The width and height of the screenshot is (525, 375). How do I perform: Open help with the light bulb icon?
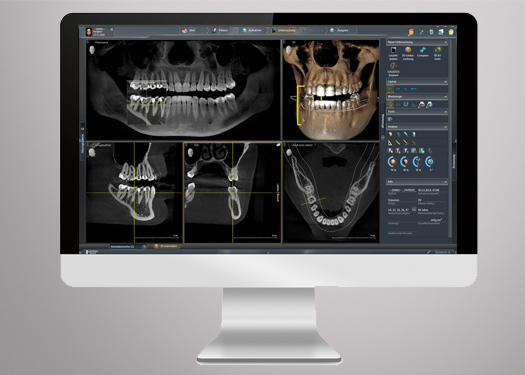[451, 32]
